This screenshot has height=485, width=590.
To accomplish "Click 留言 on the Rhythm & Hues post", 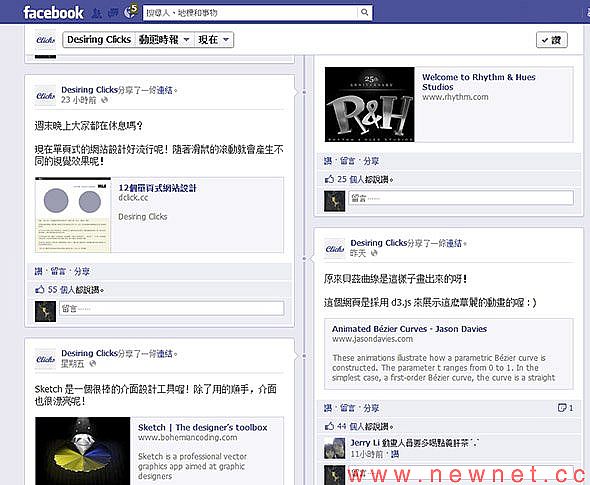I will pyautogui.click(x=347, y=161).
